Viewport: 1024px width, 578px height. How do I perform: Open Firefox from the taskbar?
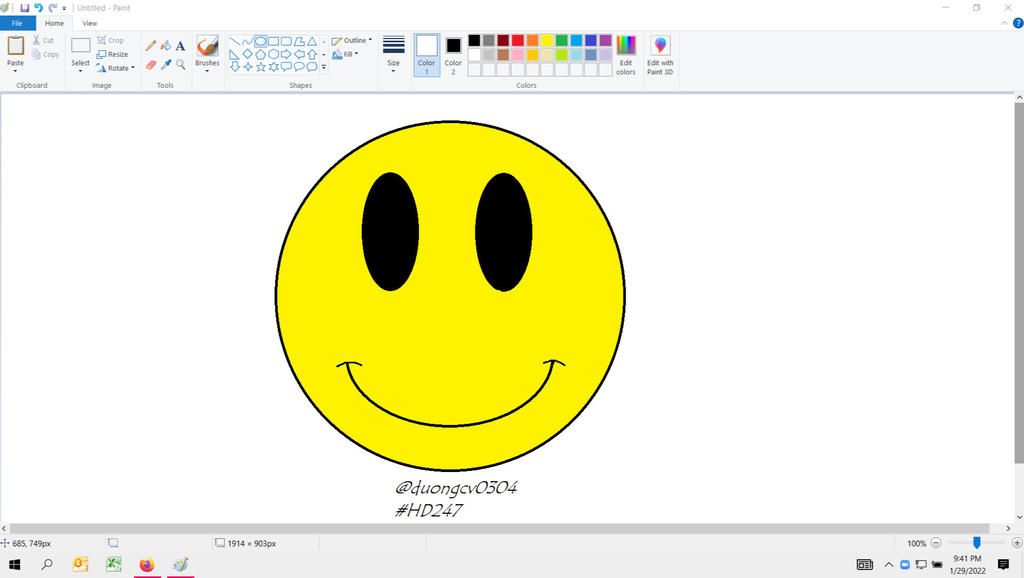point(147,564)
